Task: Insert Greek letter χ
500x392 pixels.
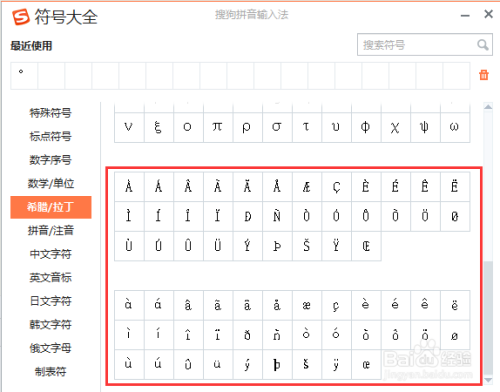Action: pos(396,128)
